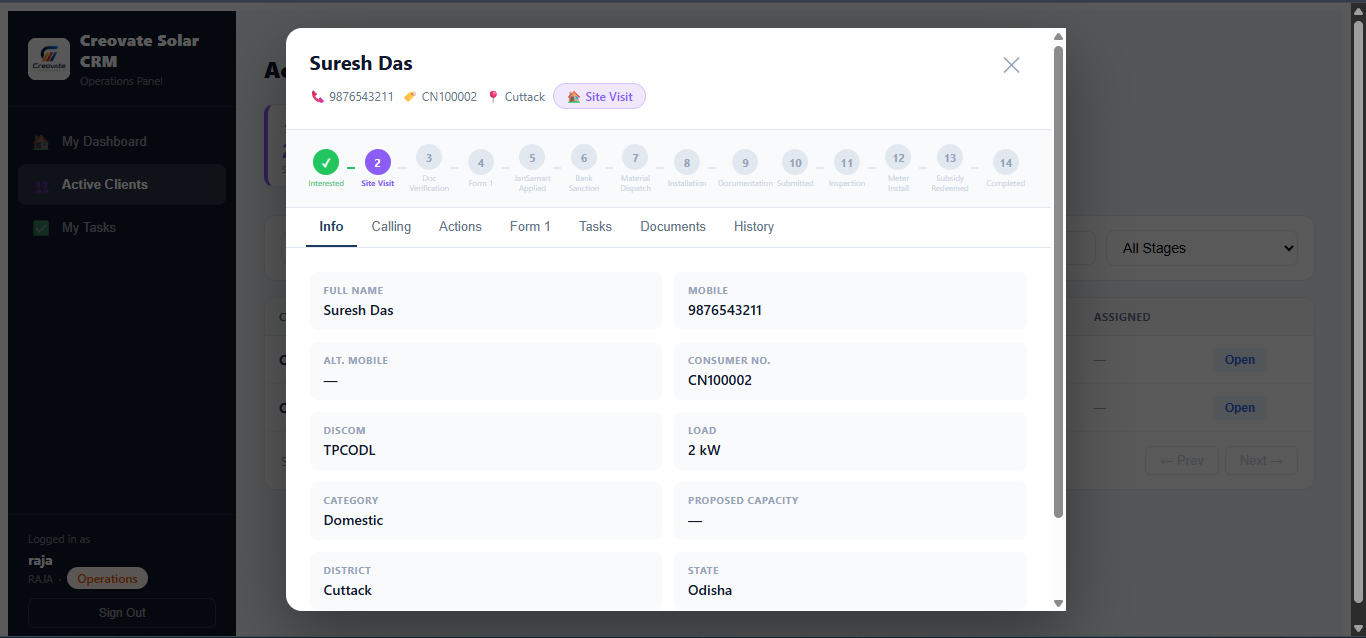This screenshot has height=638, width=1366.
Task: Switch to the Calling tab
Action: pos(391,227)
